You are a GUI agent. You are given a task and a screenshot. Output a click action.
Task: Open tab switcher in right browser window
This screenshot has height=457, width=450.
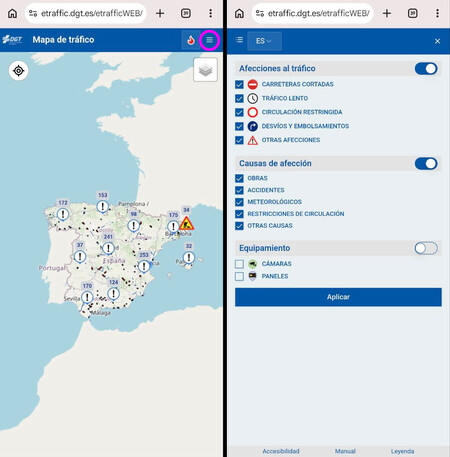coord(413,13)
